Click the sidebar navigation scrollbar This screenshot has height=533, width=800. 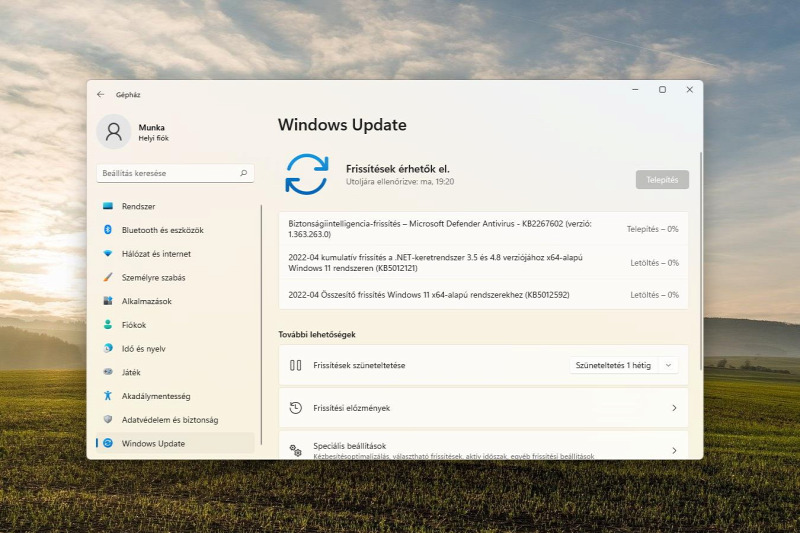(261, 324)
